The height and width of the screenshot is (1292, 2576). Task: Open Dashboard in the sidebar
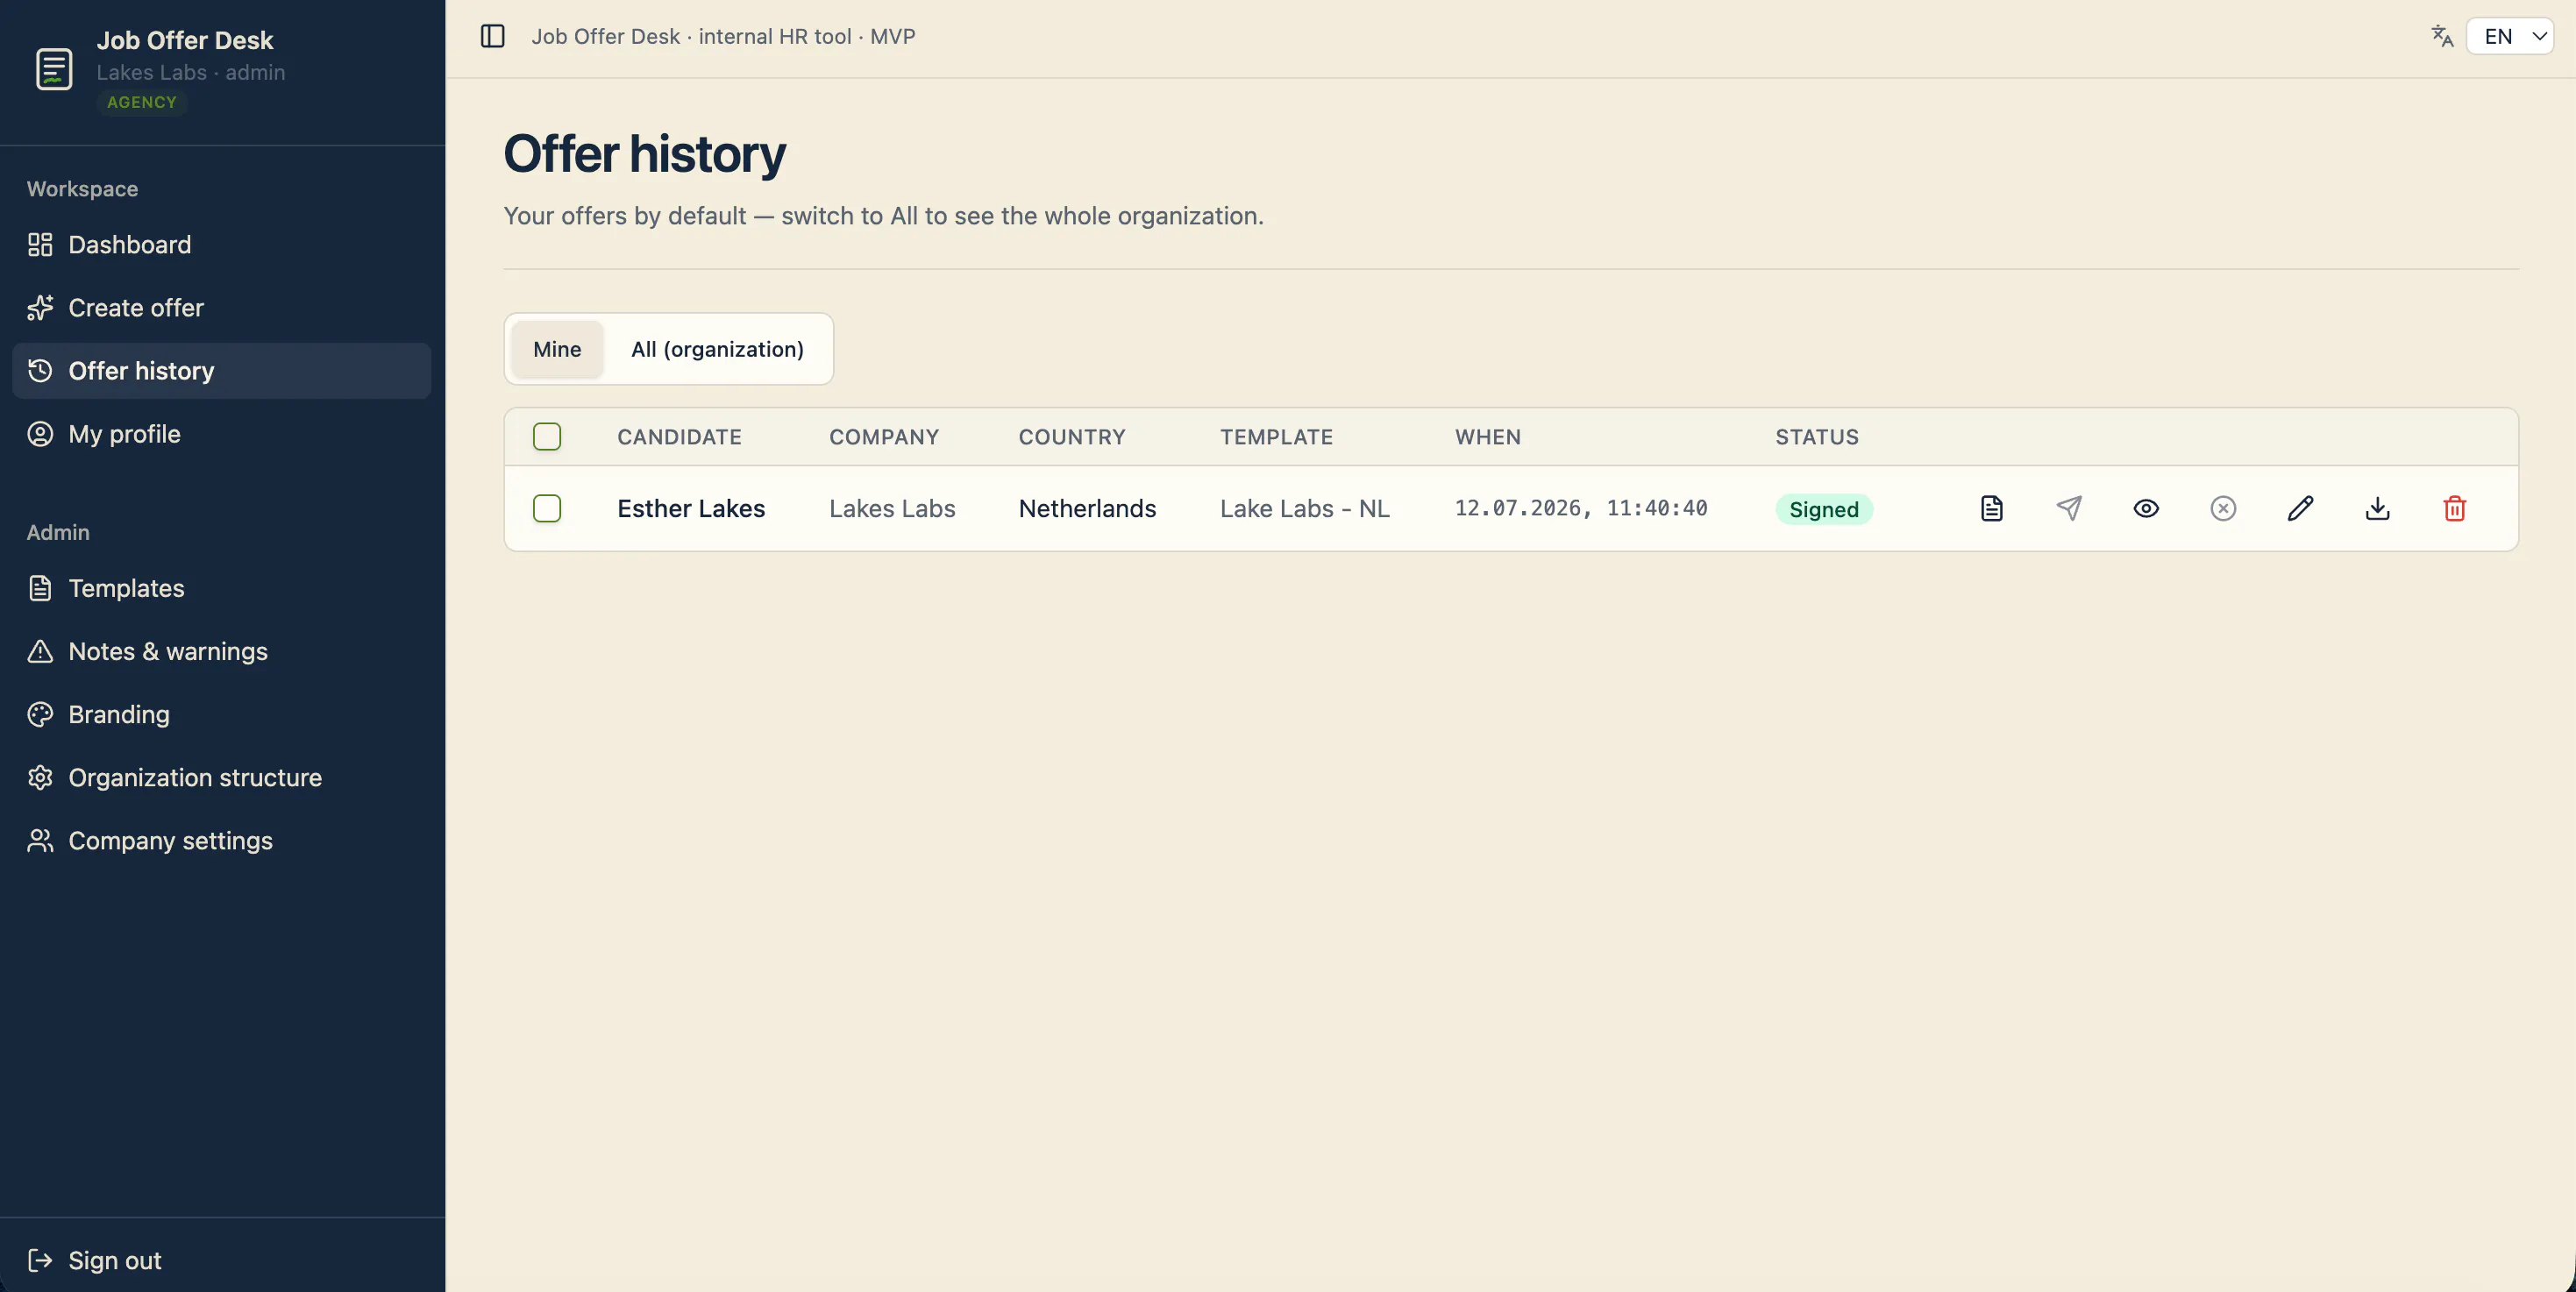coord(222,245)
